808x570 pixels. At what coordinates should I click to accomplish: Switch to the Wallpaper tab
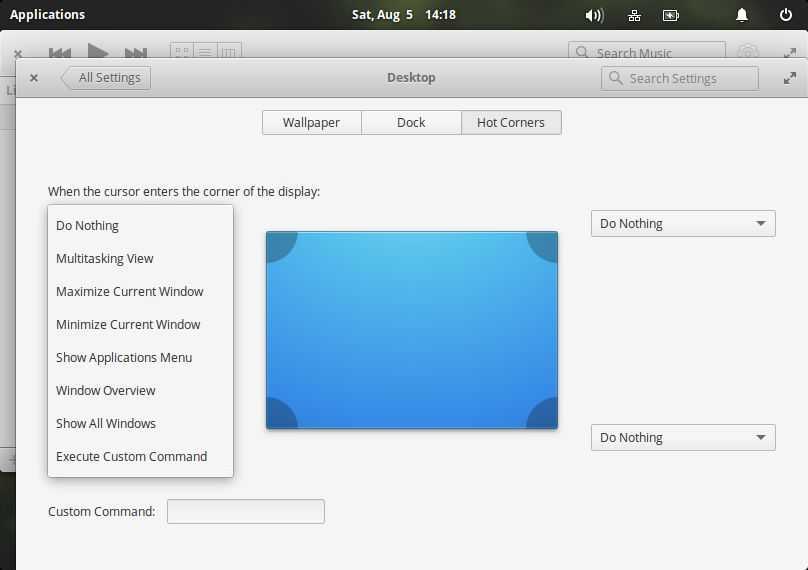[311, 122]
